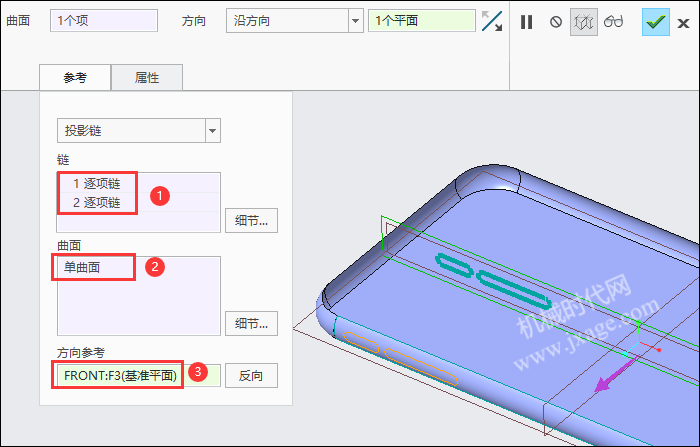
Task: Select the long orange slot sketch on side
Action: [x=421, y=367]
